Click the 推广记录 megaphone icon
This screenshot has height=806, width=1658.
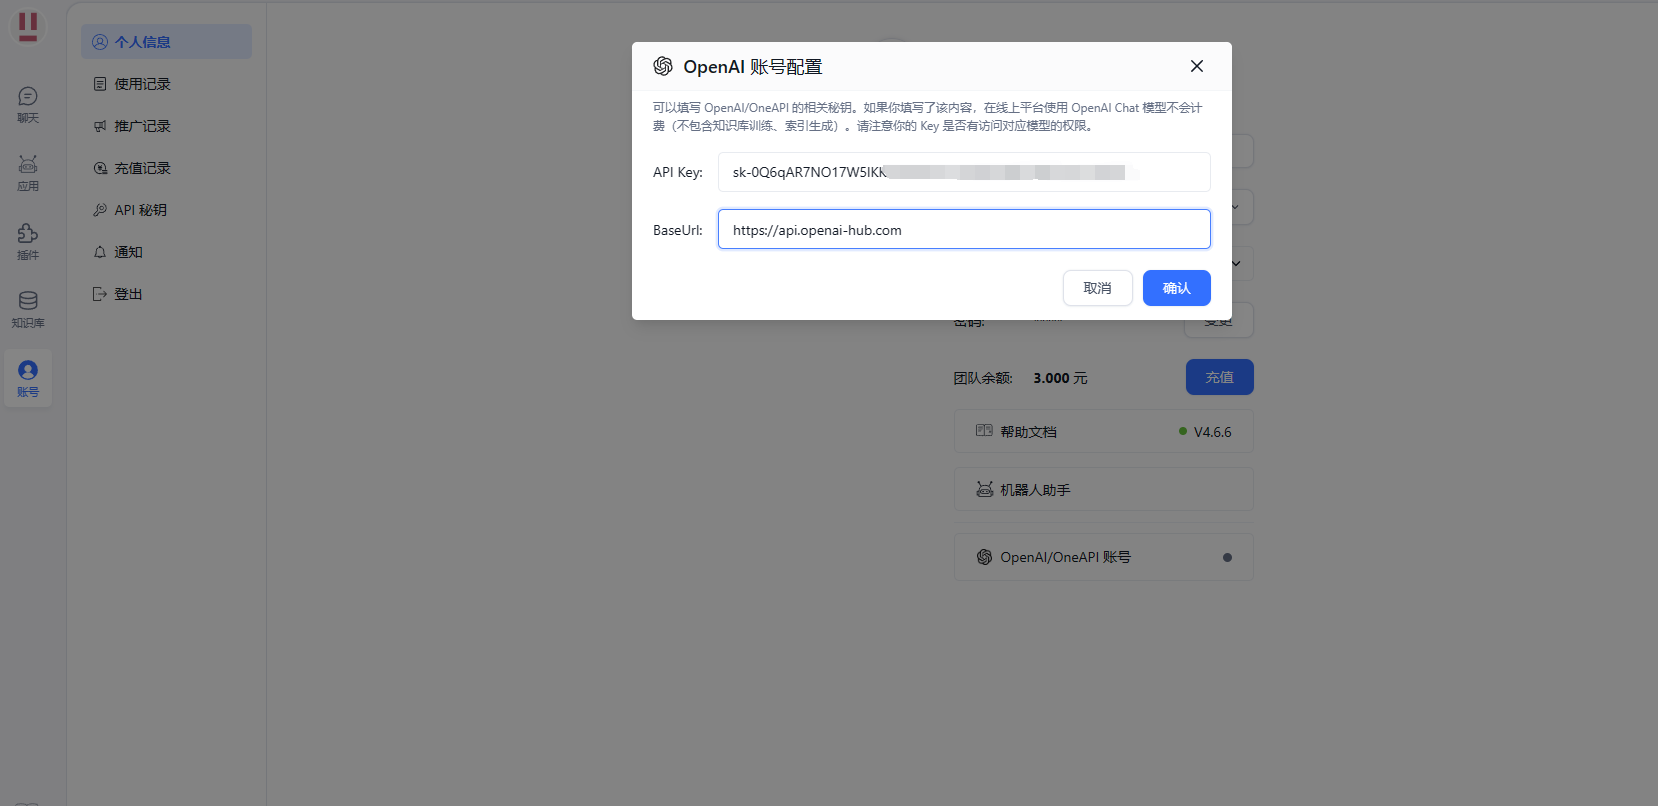[100, 126]
